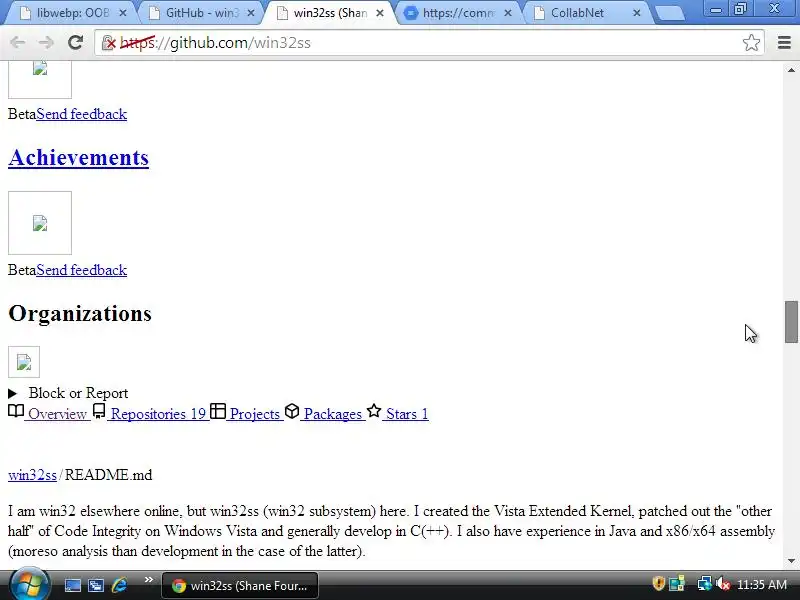This screenshot has width=800, height=600.
Task: Click the Overview book icon
Action: [x=16, y=411]
